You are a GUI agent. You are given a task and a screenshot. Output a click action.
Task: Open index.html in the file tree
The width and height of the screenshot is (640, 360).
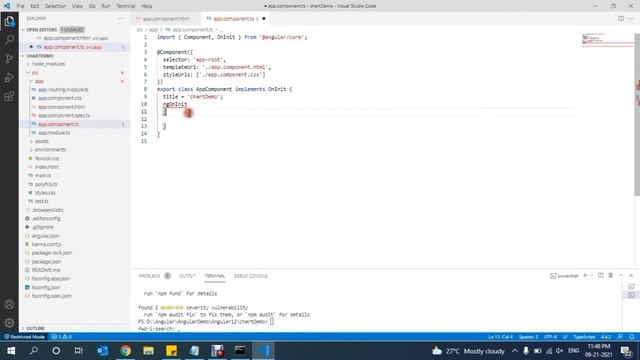(x=47, y=167)
